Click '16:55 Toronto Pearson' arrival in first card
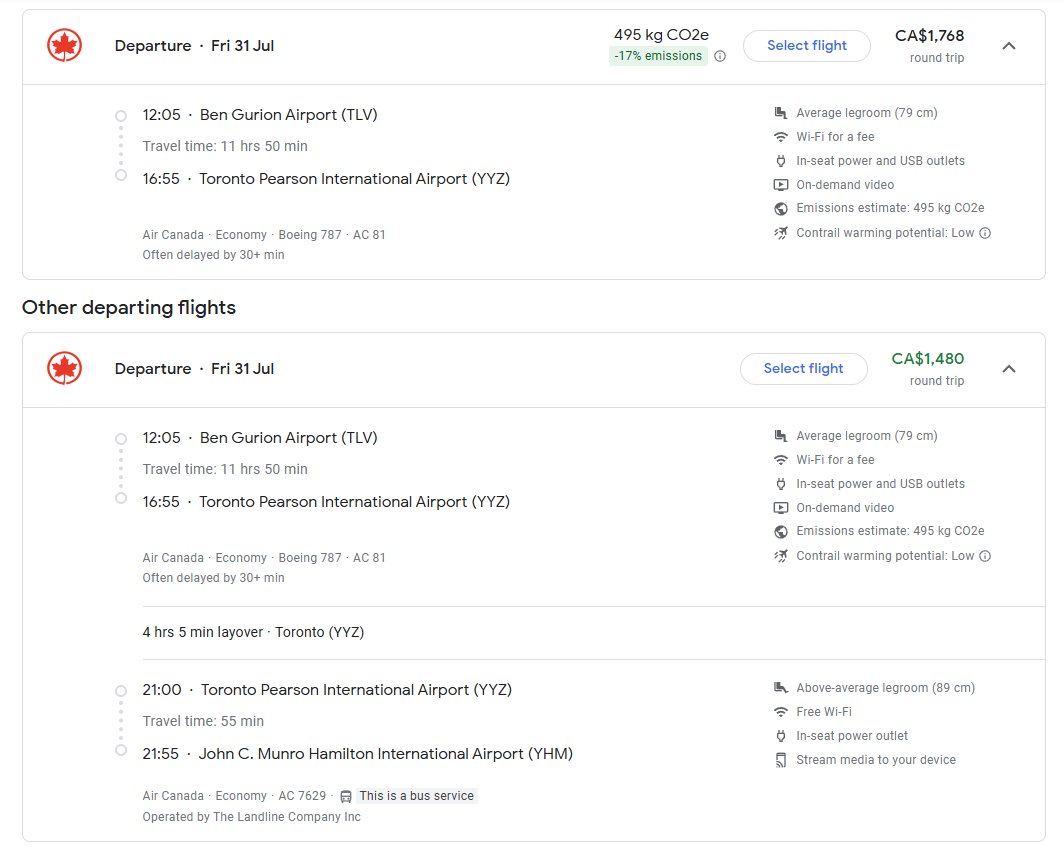The height and width of the screenshot is (847, 1063). 326,178
